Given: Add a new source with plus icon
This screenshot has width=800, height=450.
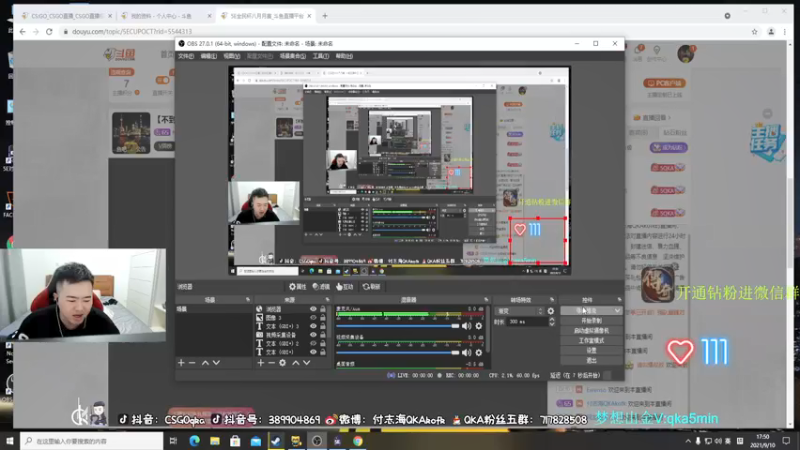Looking at the screenshot, I should click(261, 363).
